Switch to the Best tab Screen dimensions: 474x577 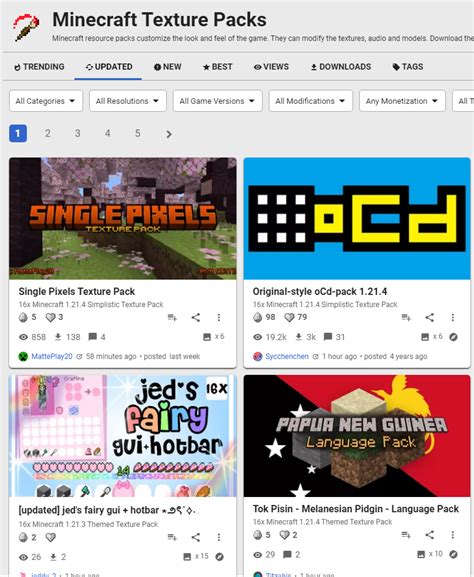coord(217,67)
